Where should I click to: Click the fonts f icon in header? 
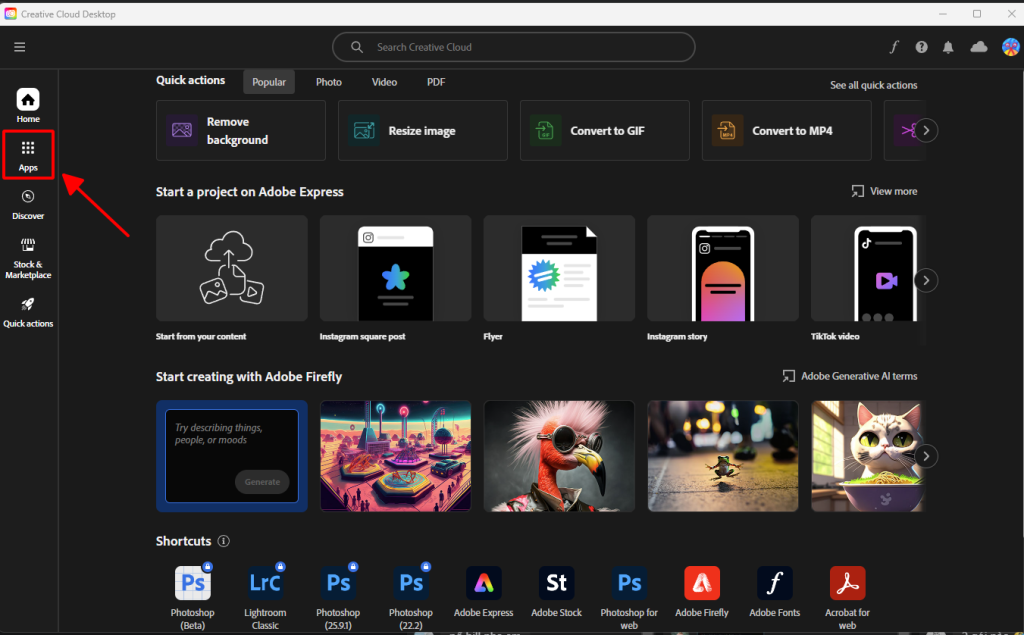point(893,47)
